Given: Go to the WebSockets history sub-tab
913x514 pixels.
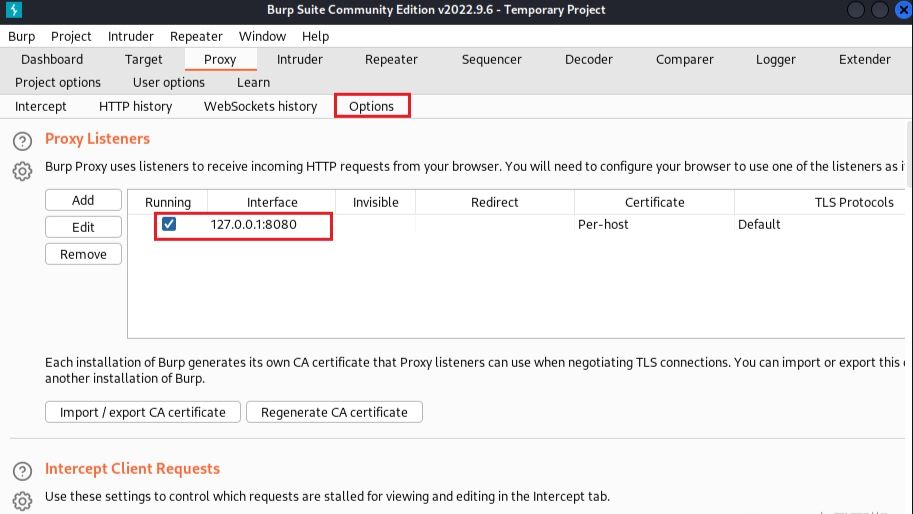Looking at the screenshot, I should click(260, 107).
